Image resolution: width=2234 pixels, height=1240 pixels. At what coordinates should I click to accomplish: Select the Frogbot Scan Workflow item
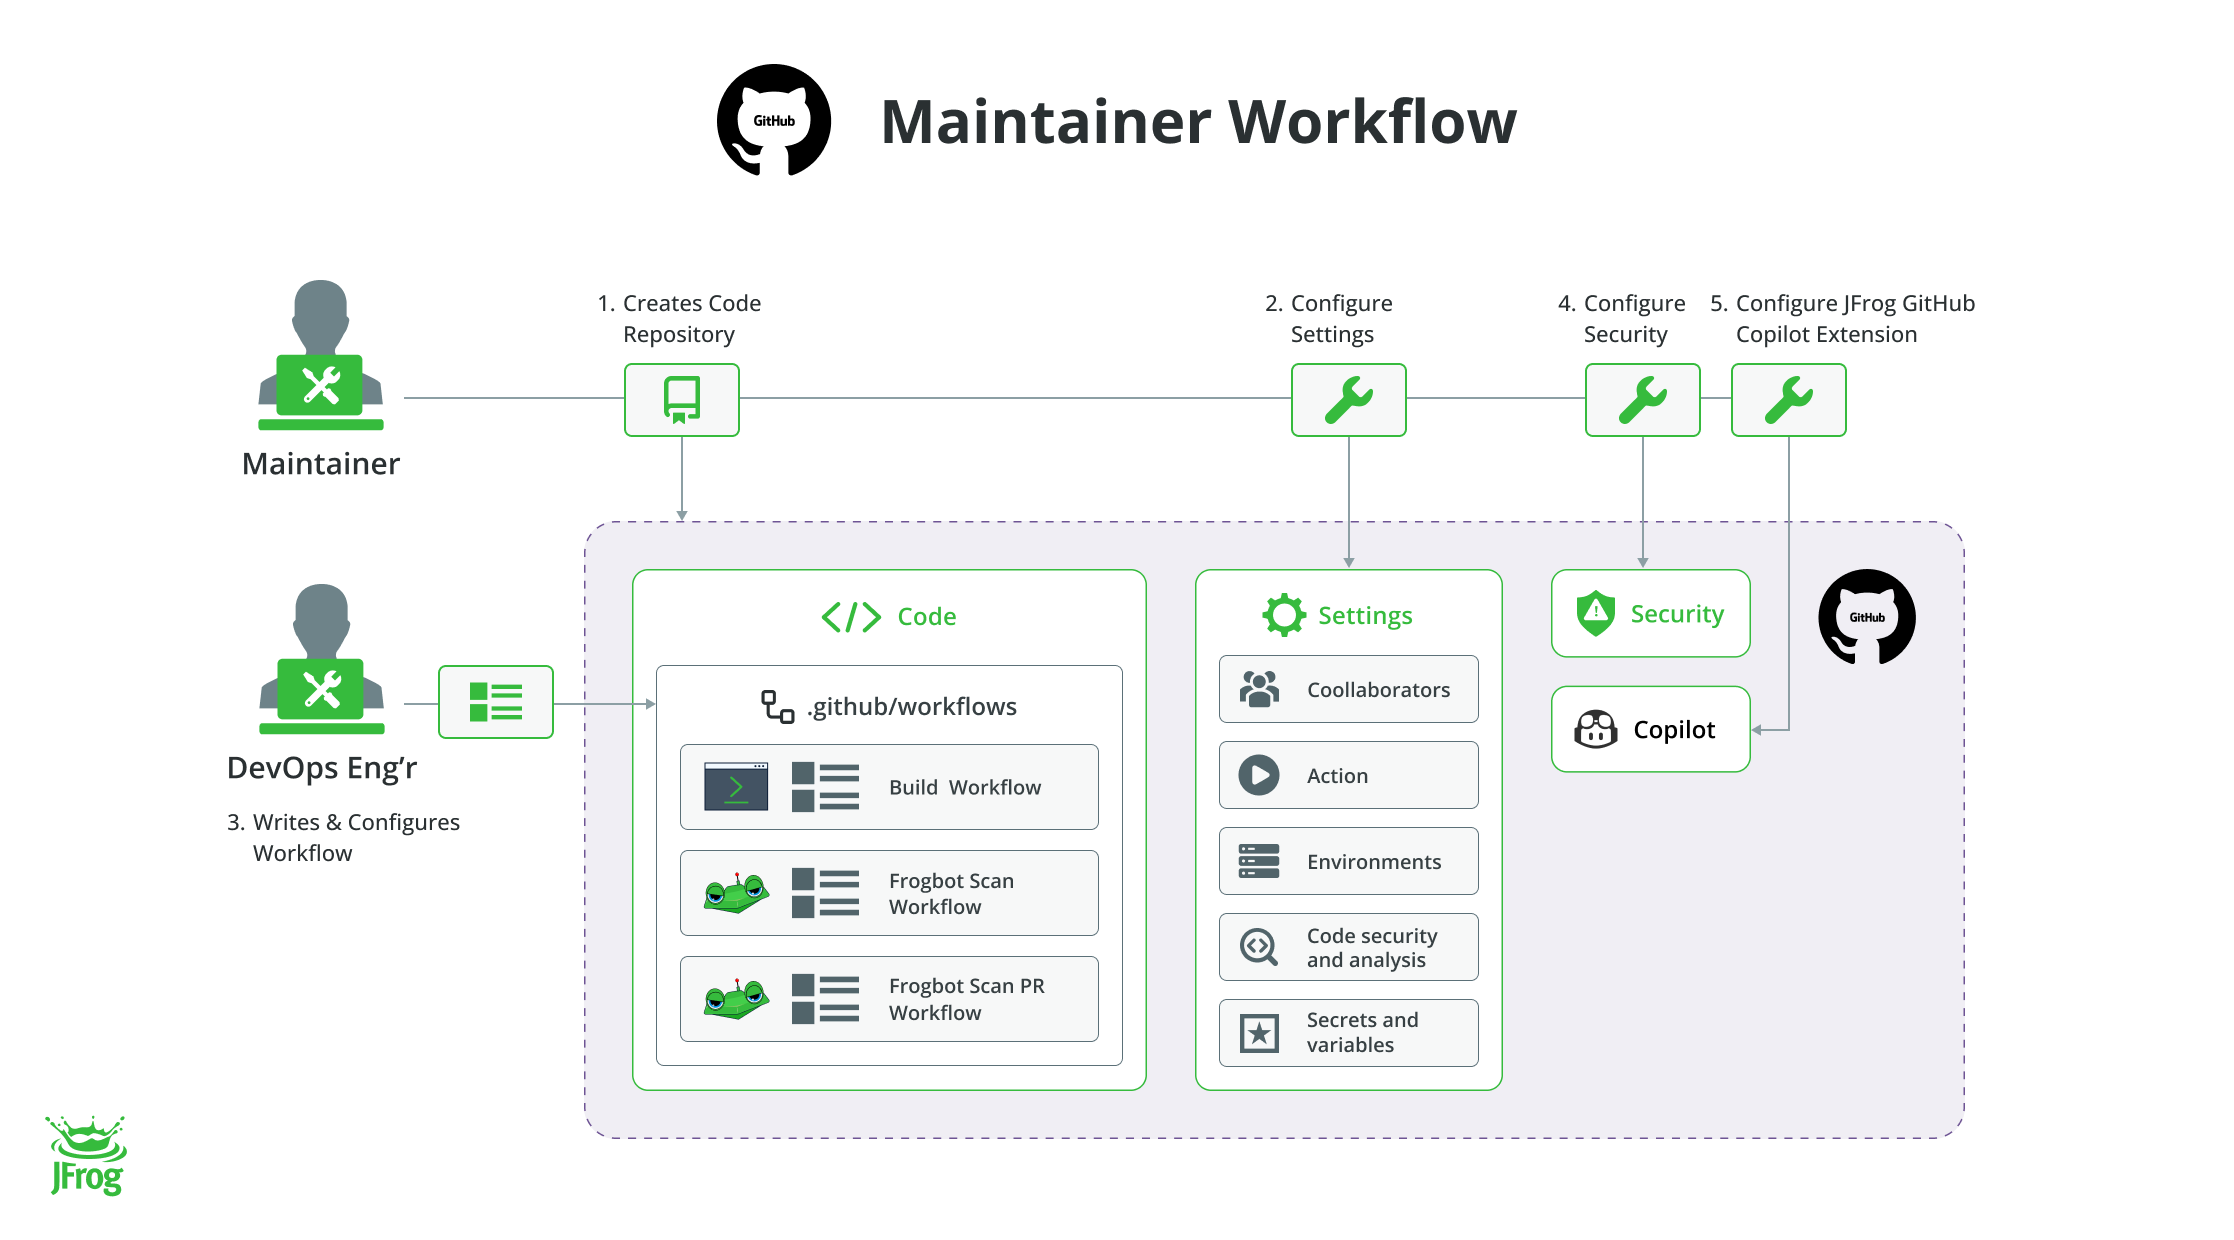pyautogui.click(x=889, y=893)
